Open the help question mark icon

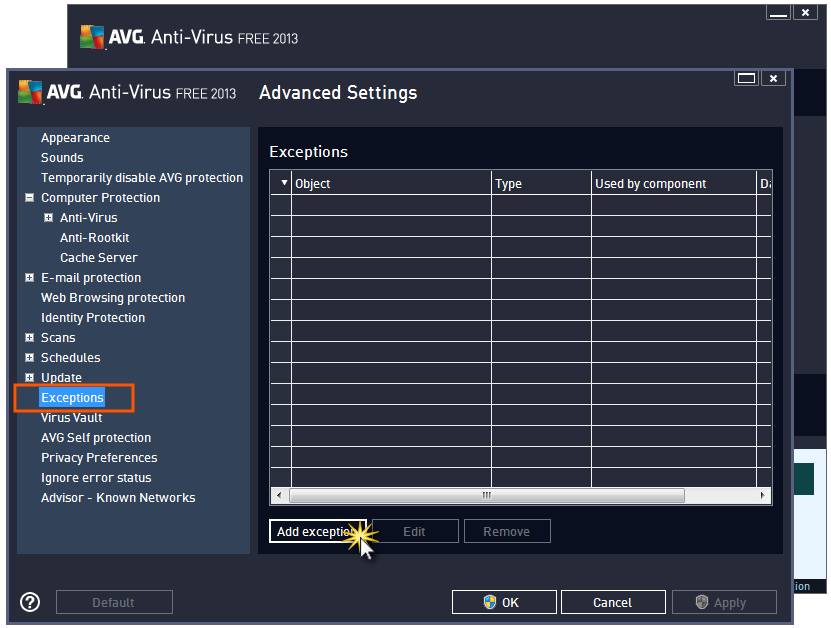(30, 602)
